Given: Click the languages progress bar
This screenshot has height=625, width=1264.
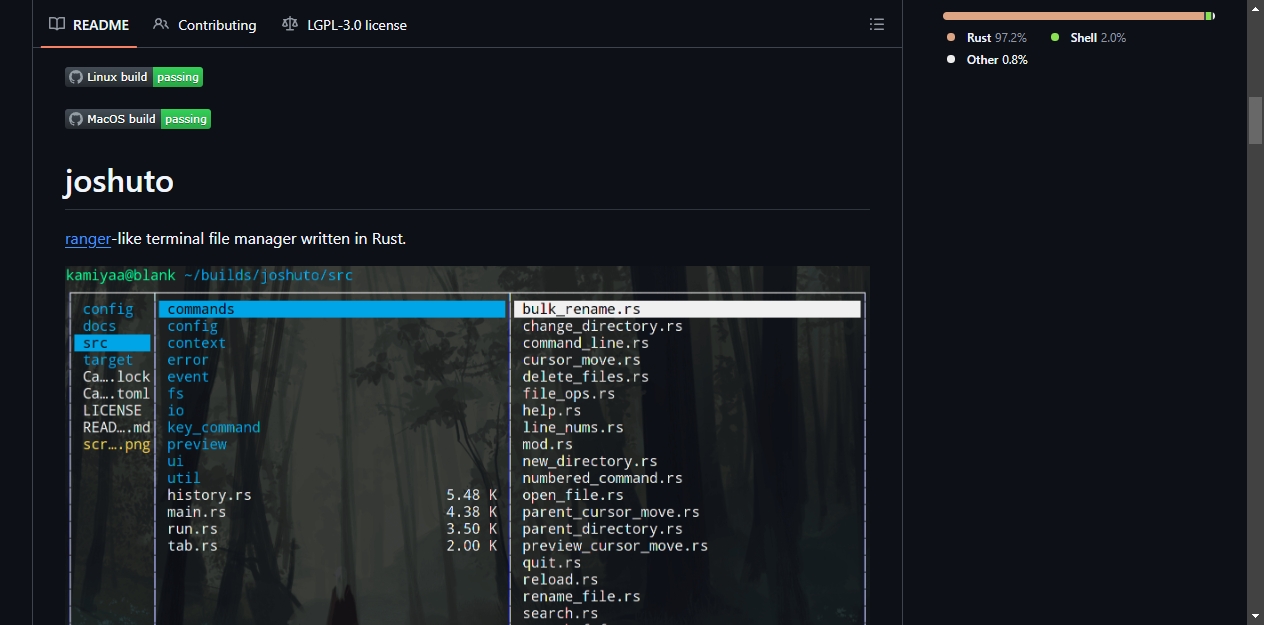Looking at the screenshot, I should 1079,16.
